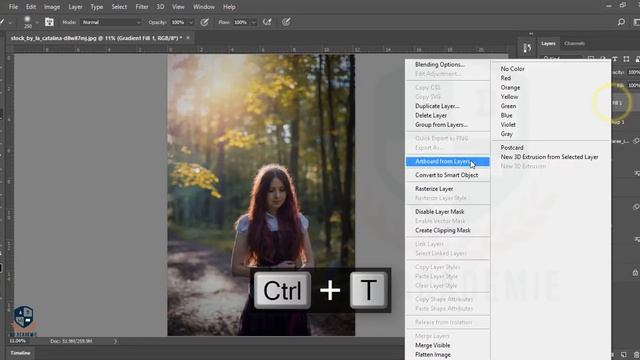The image size is (640, 360).
Task: Choose Rasterize Layer in context menu
Action: tap(434, 189)
